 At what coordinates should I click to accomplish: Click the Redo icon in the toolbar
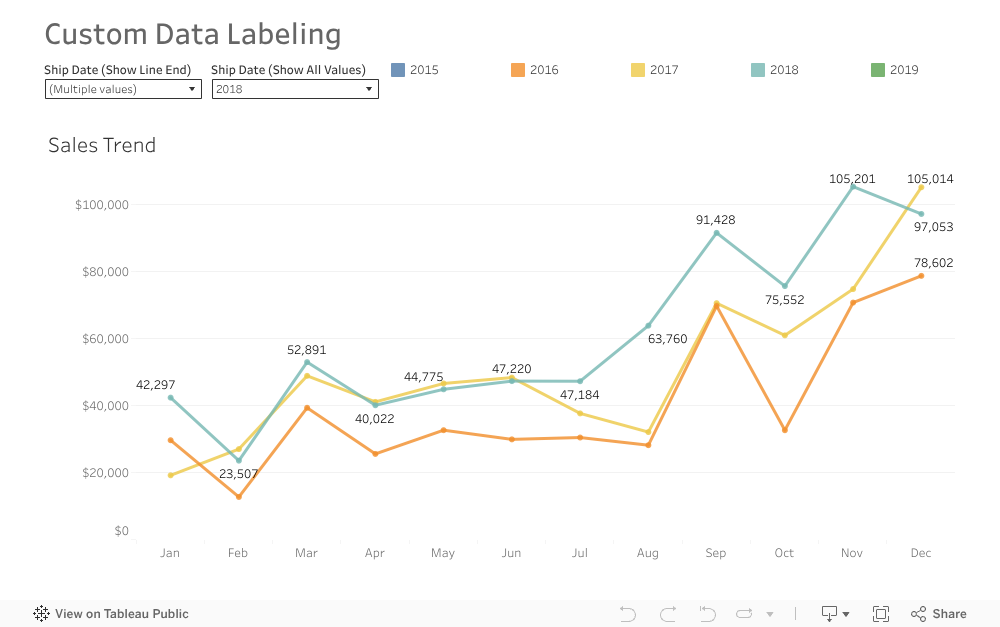coord(667,614)
